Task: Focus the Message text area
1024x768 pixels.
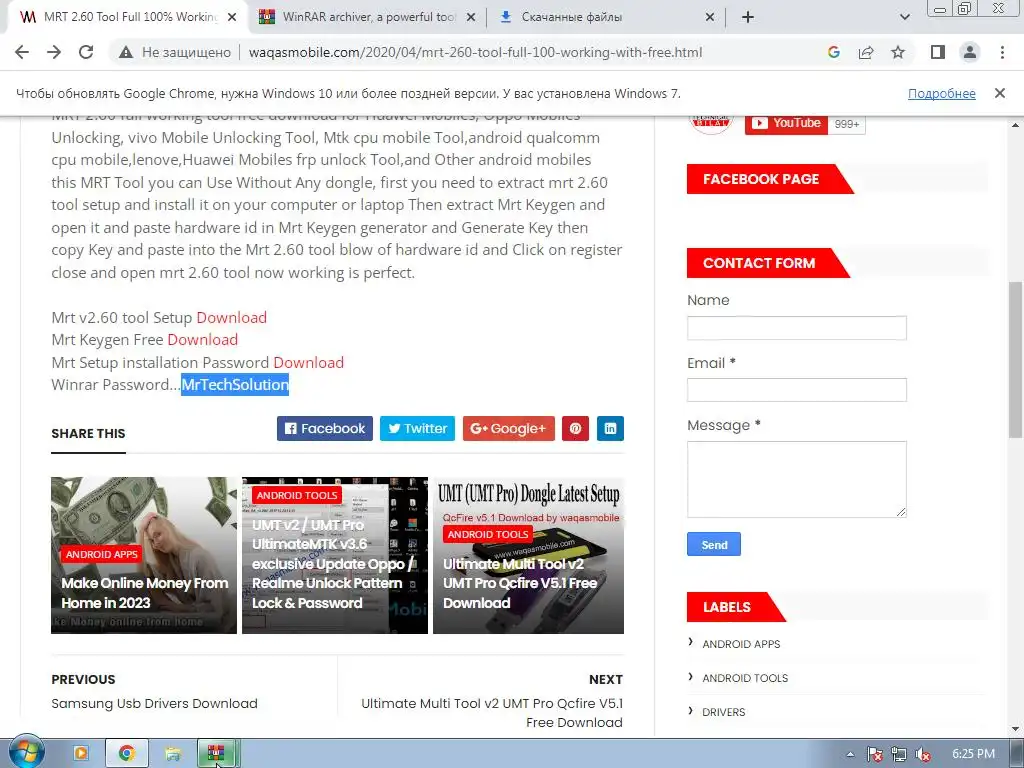Action: (797, 479)
